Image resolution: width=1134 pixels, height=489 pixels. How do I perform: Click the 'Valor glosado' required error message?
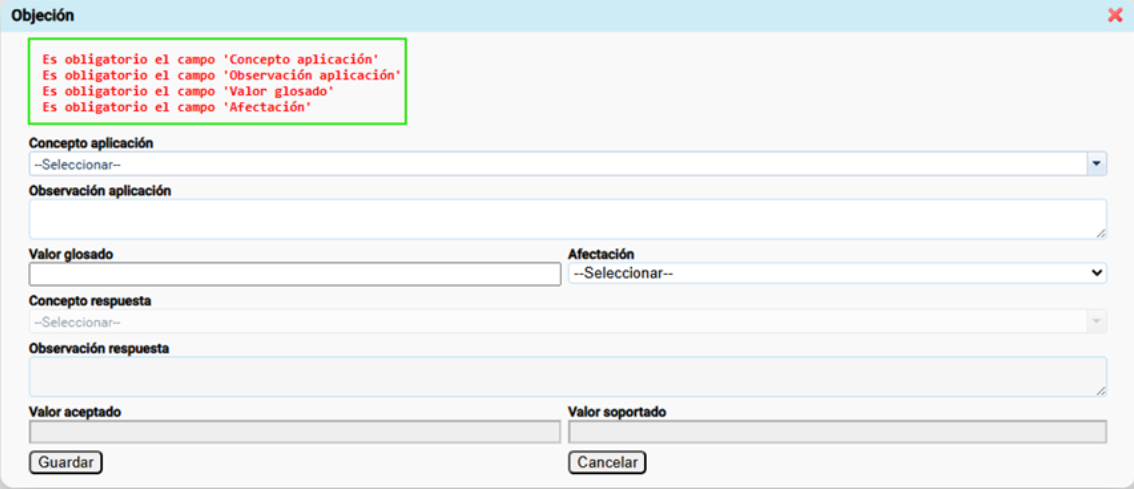188,91
